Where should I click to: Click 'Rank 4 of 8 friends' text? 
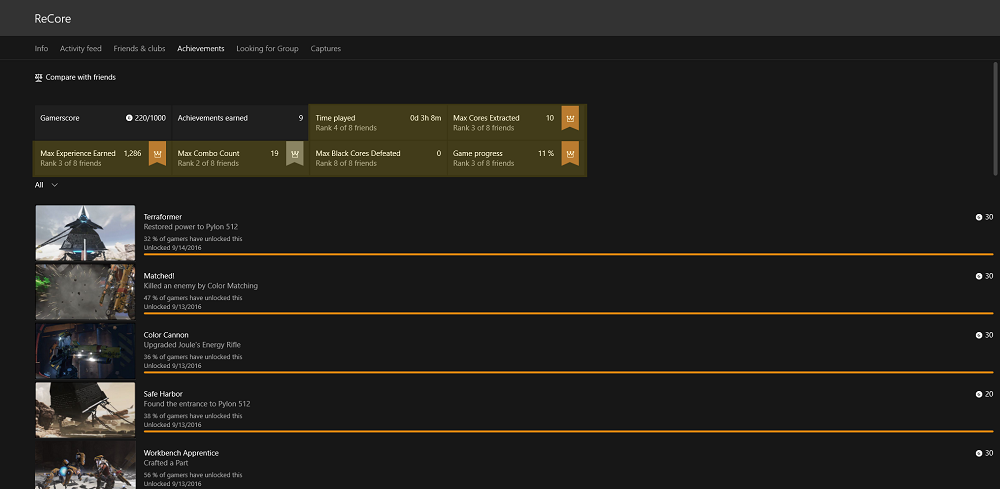coord(346,128)
